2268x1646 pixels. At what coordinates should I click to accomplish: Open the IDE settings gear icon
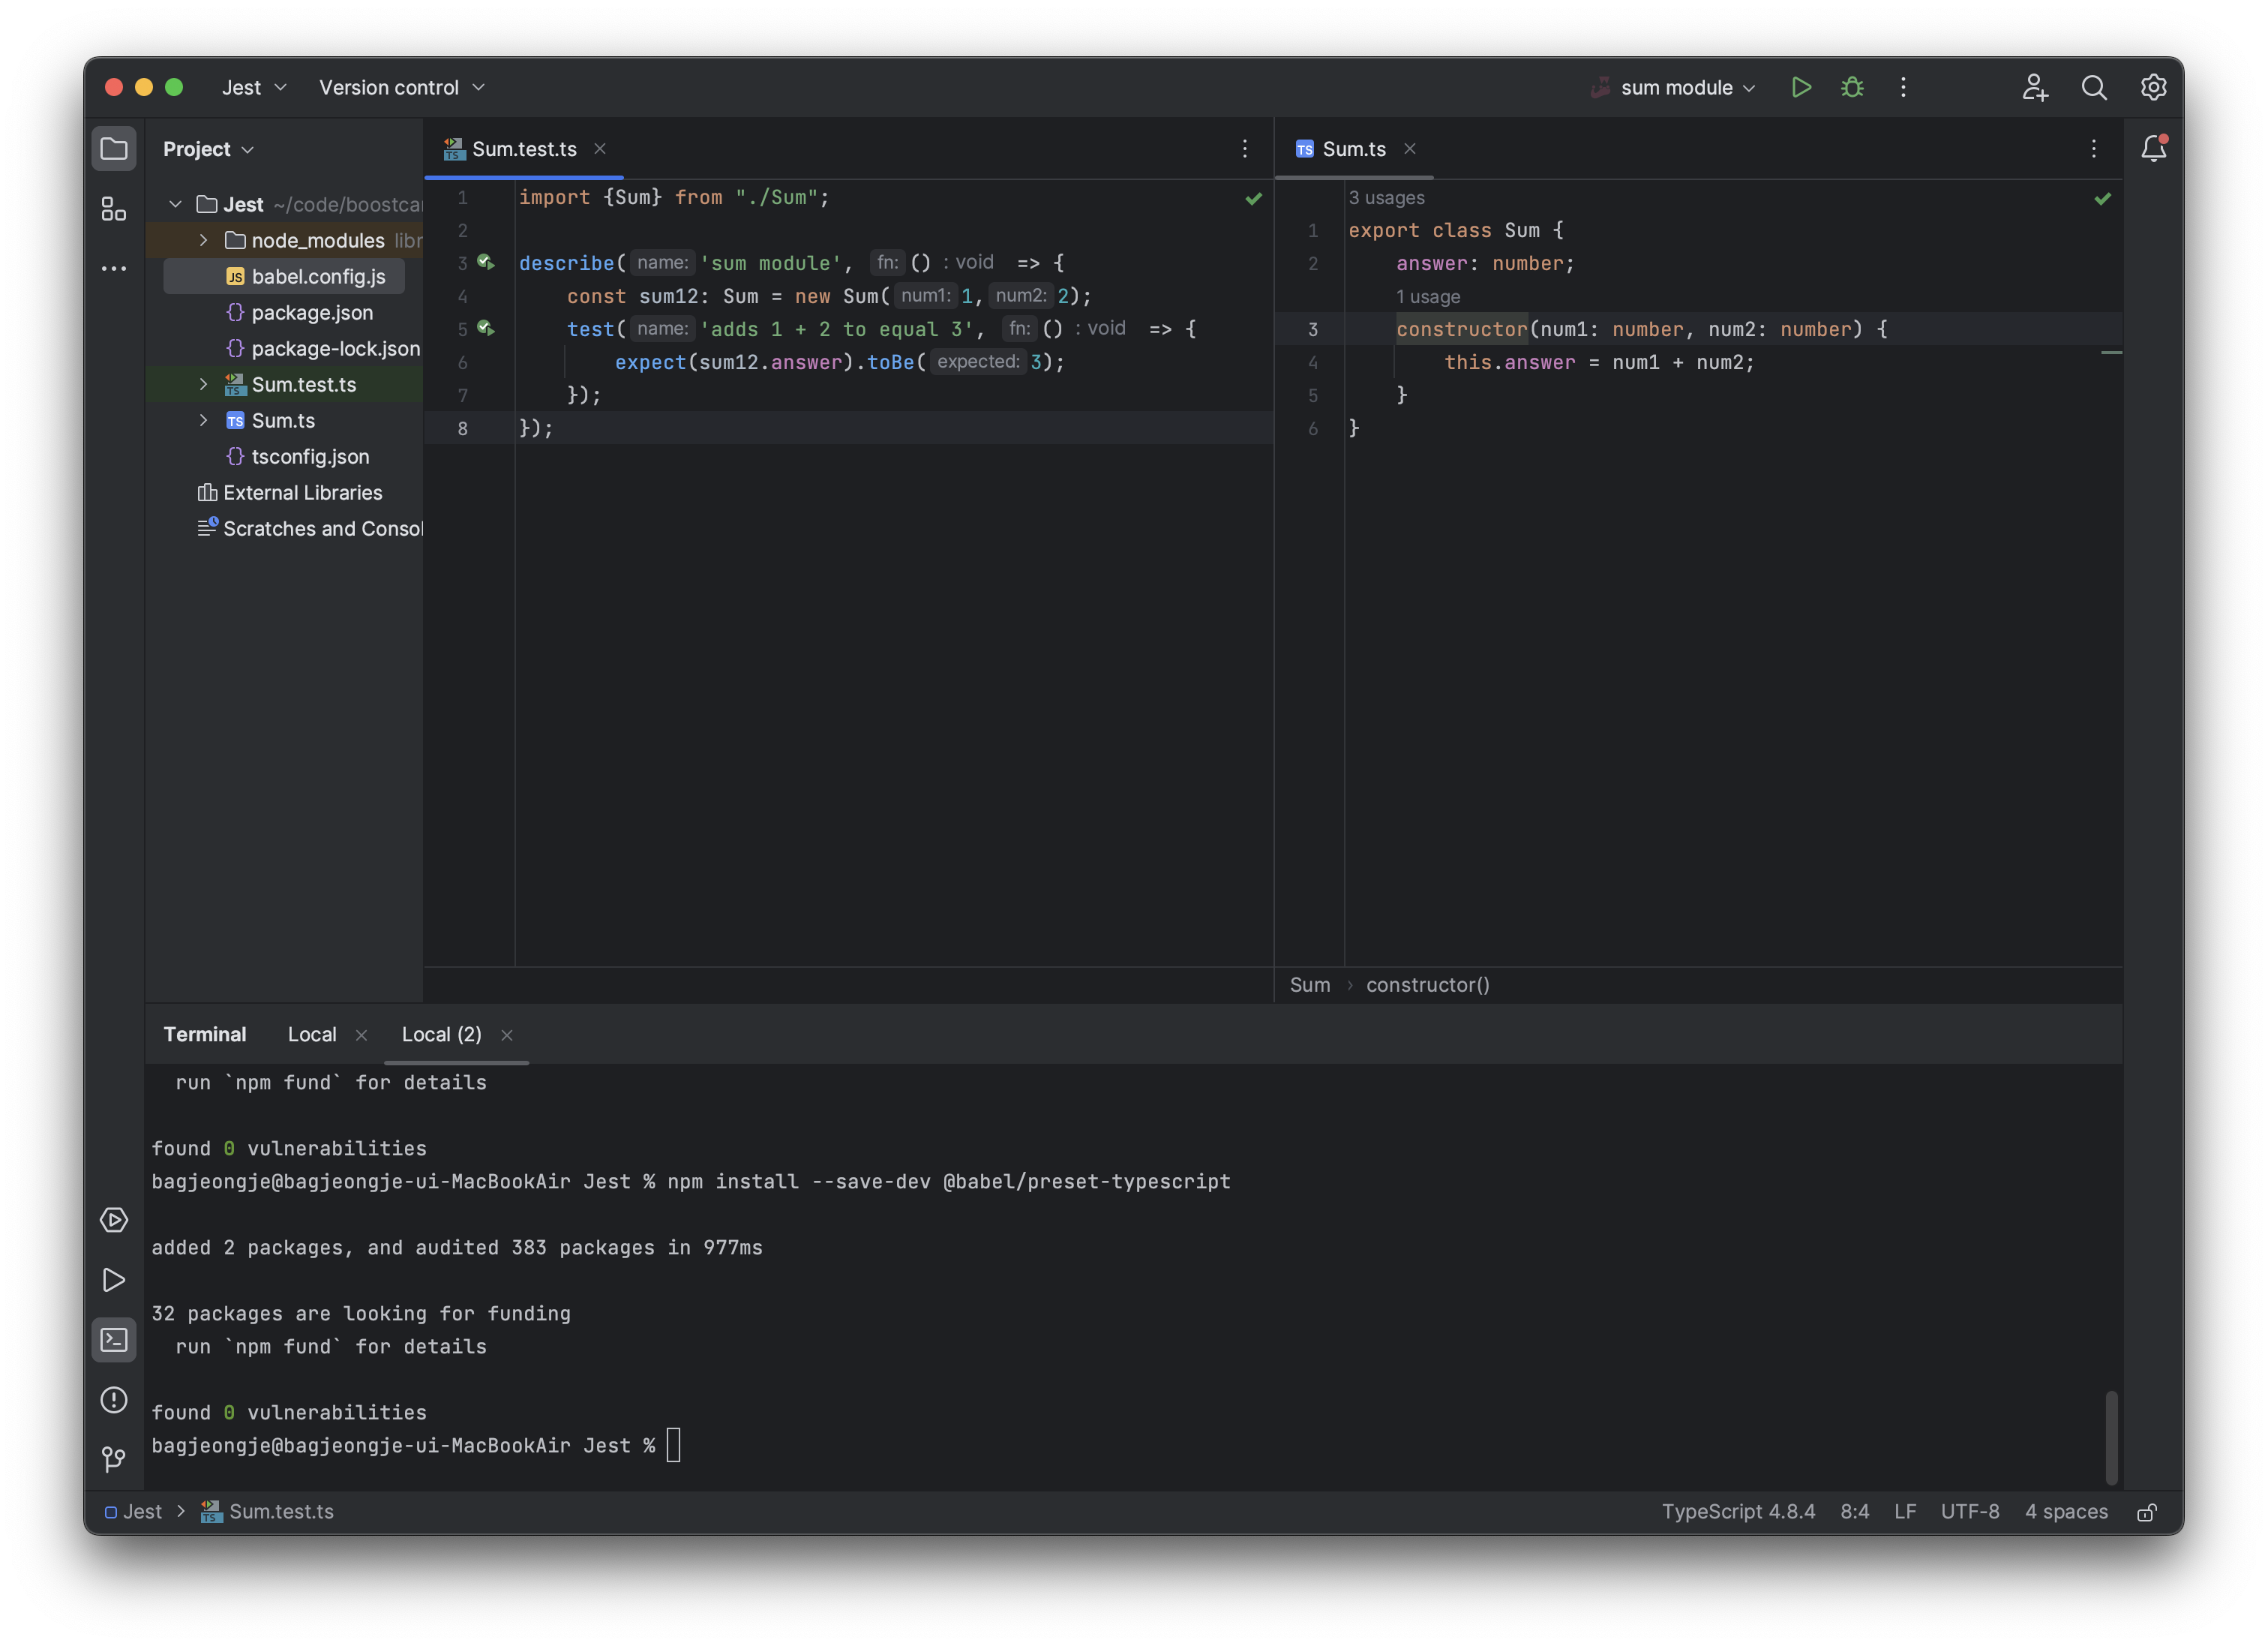[x=2153, y=87]
